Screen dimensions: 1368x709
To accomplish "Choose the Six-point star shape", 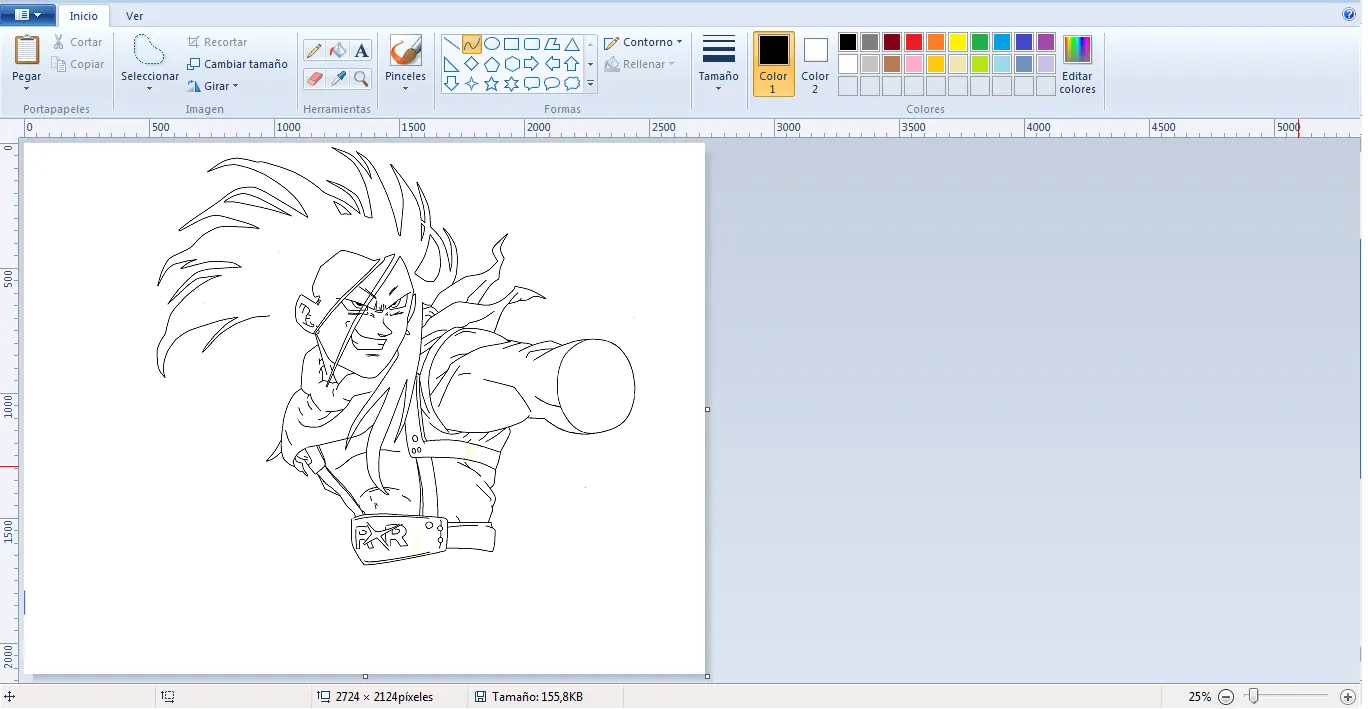I will 512,84.
